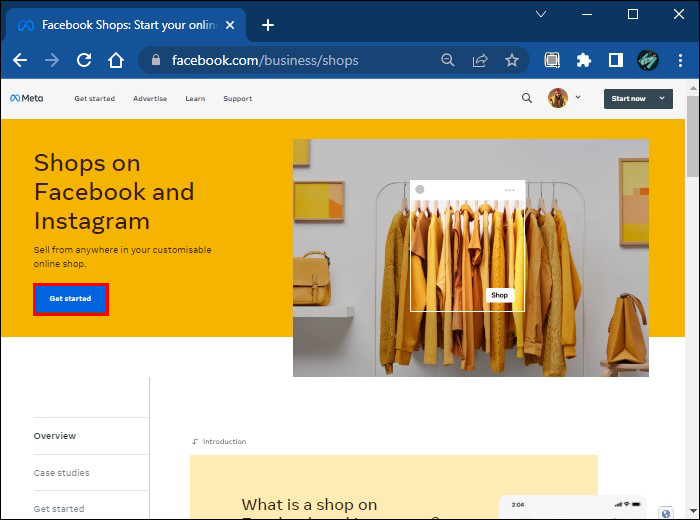Click the scrollbar down arrow
Screen dimensions: 700x520
(693, 511)
